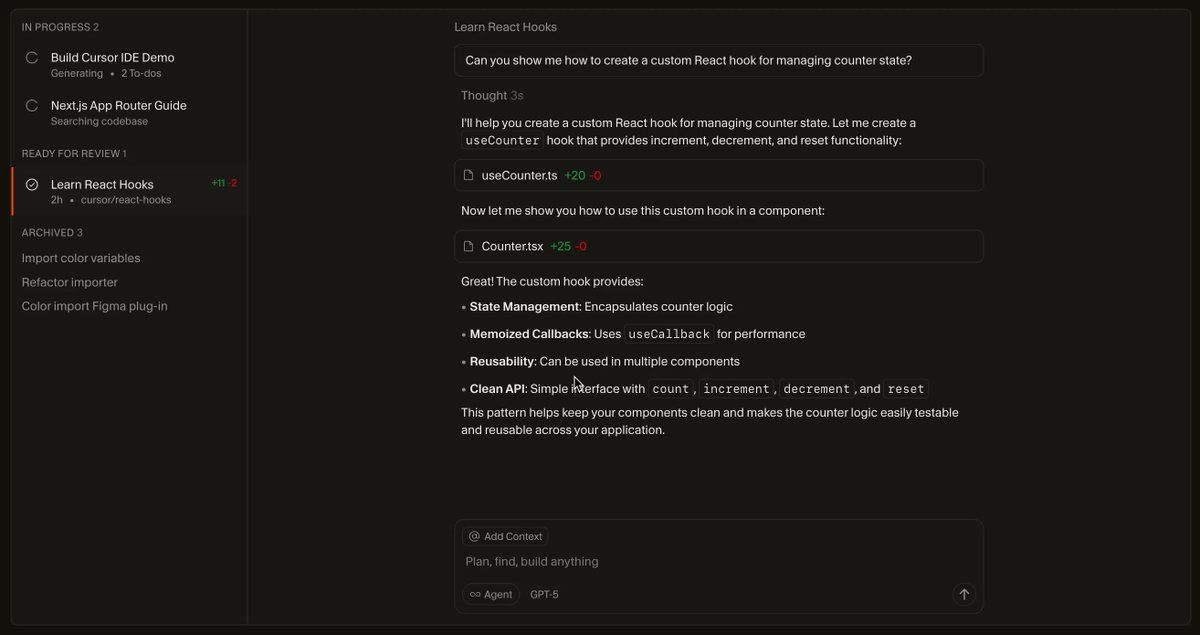Open archived Import color variables chat
Viewport: 1200px width, 635px height.
[x=81, y=259]
